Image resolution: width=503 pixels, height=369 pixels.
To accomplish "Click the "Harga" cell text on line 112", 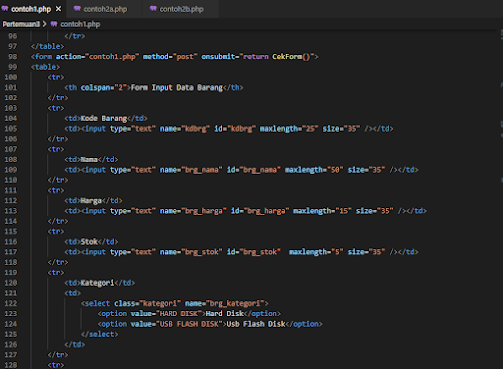I will coord(91,201).
